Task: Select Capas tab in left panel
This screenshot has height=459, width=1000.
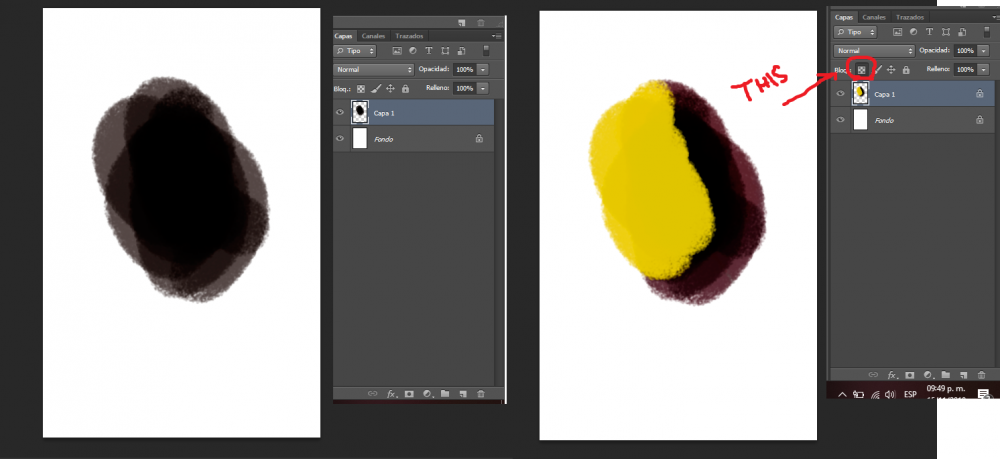Action: pyautogui.click(x=343, y=36)
